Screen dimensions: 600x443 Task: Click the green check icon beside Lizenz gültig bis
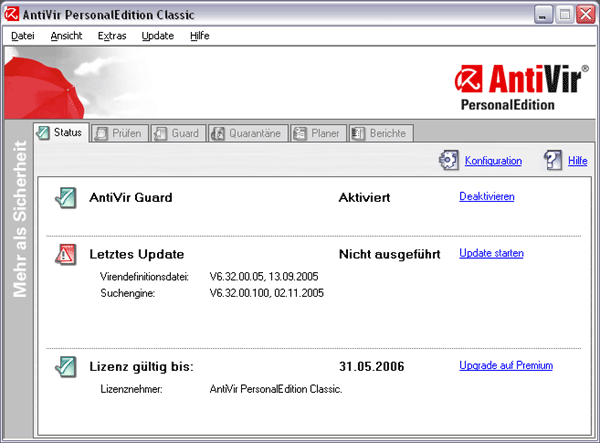coord(66,367)
